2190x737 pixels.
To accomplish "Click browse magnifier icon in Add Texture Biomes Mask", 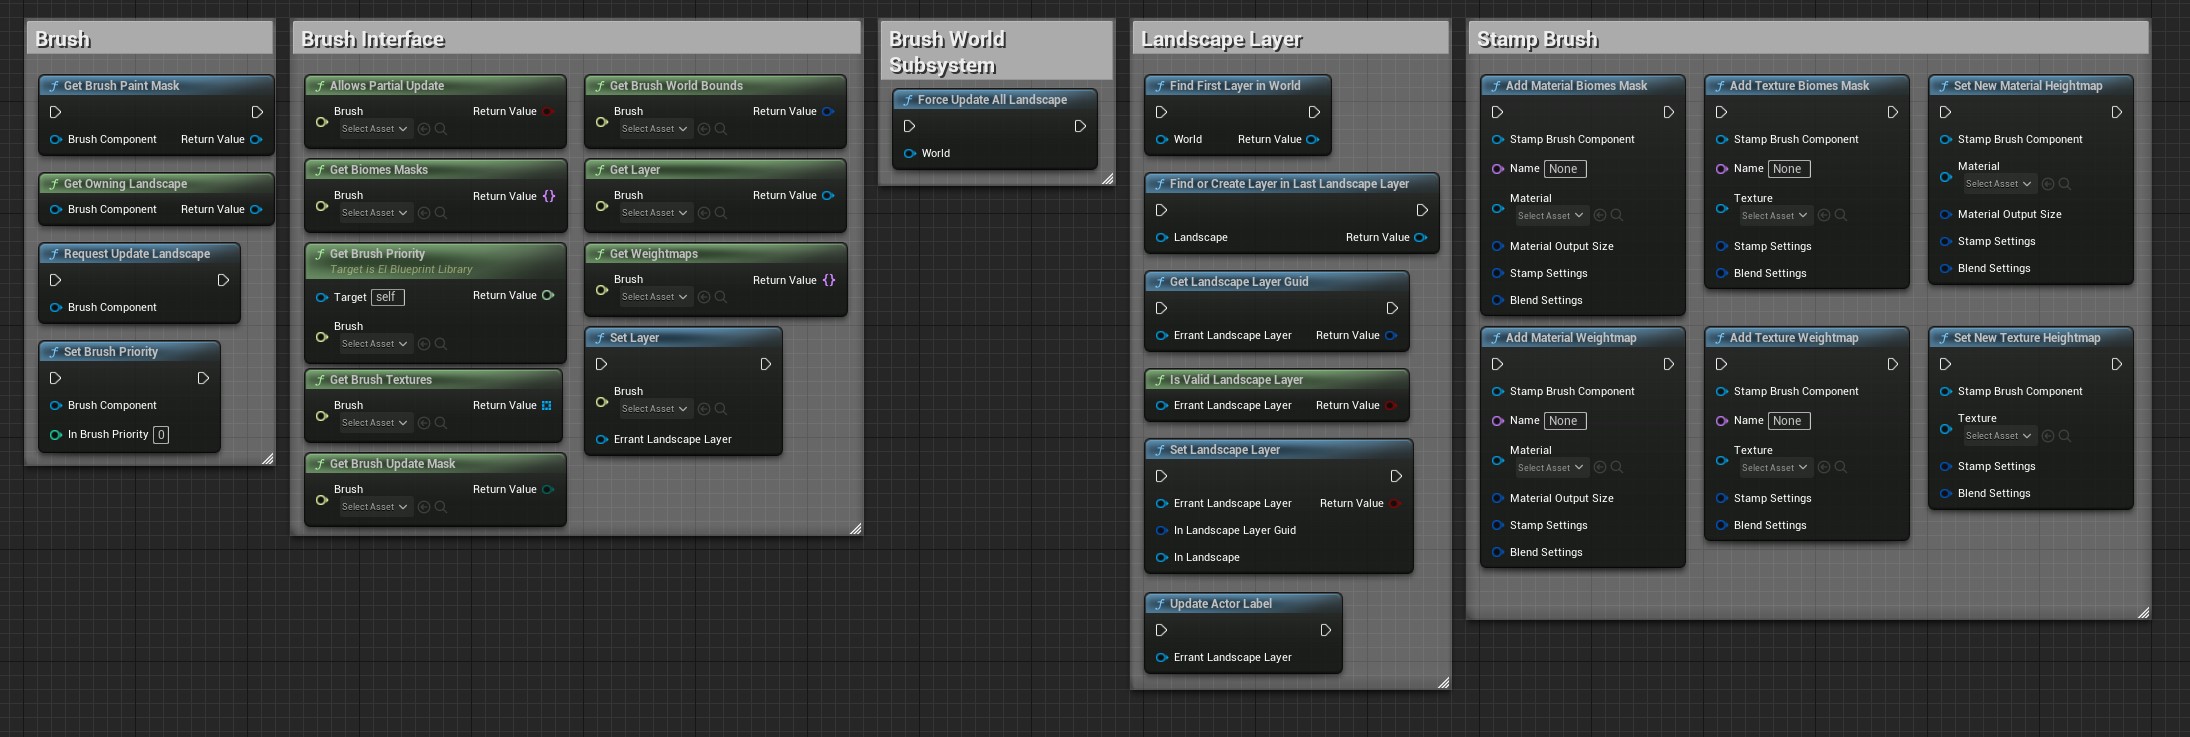I will pos(1841,216).
